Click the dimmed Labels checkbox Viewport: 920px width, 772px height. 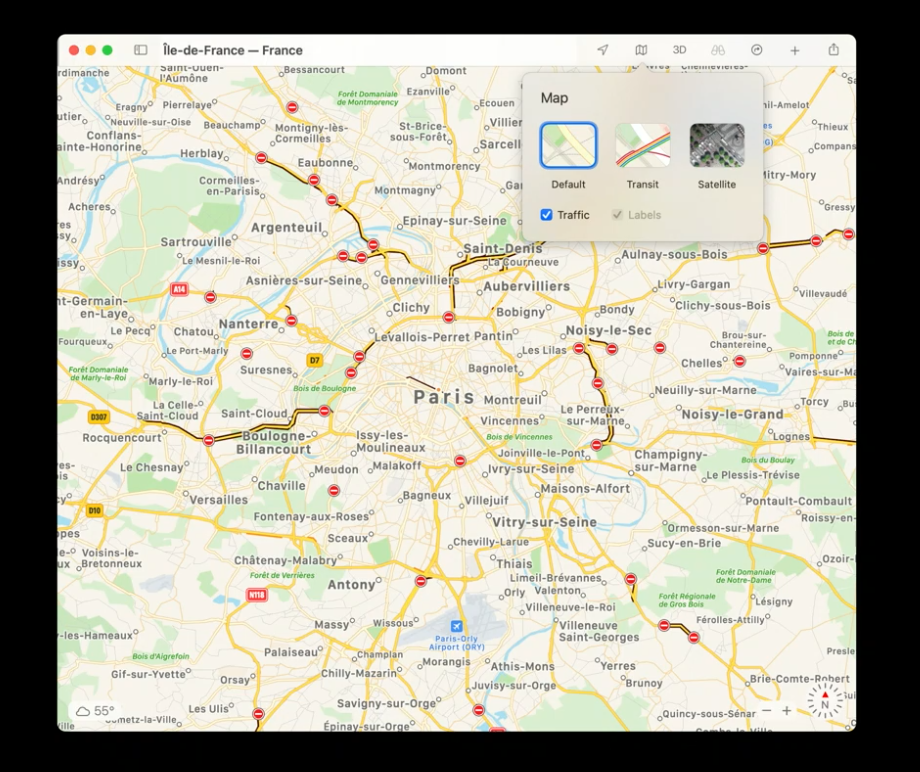tap(617, 215)
